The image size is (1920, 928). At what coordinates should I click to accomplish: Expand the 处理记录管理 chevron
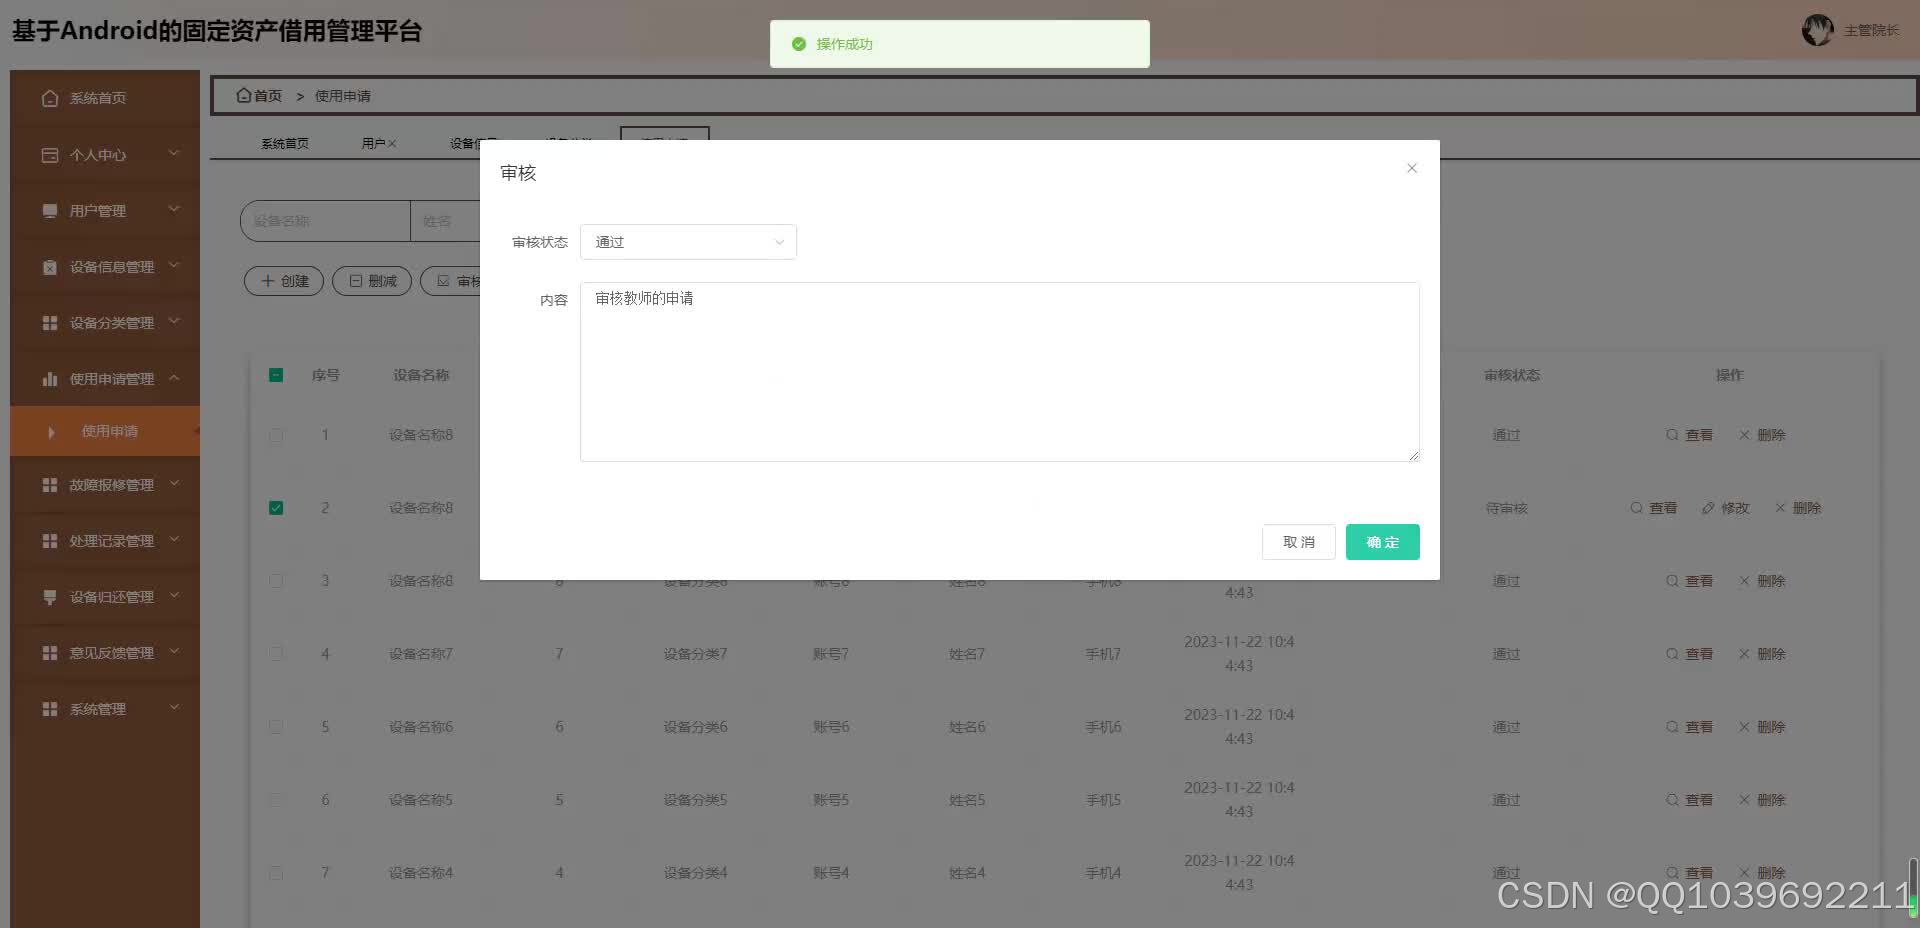point(174,539)
